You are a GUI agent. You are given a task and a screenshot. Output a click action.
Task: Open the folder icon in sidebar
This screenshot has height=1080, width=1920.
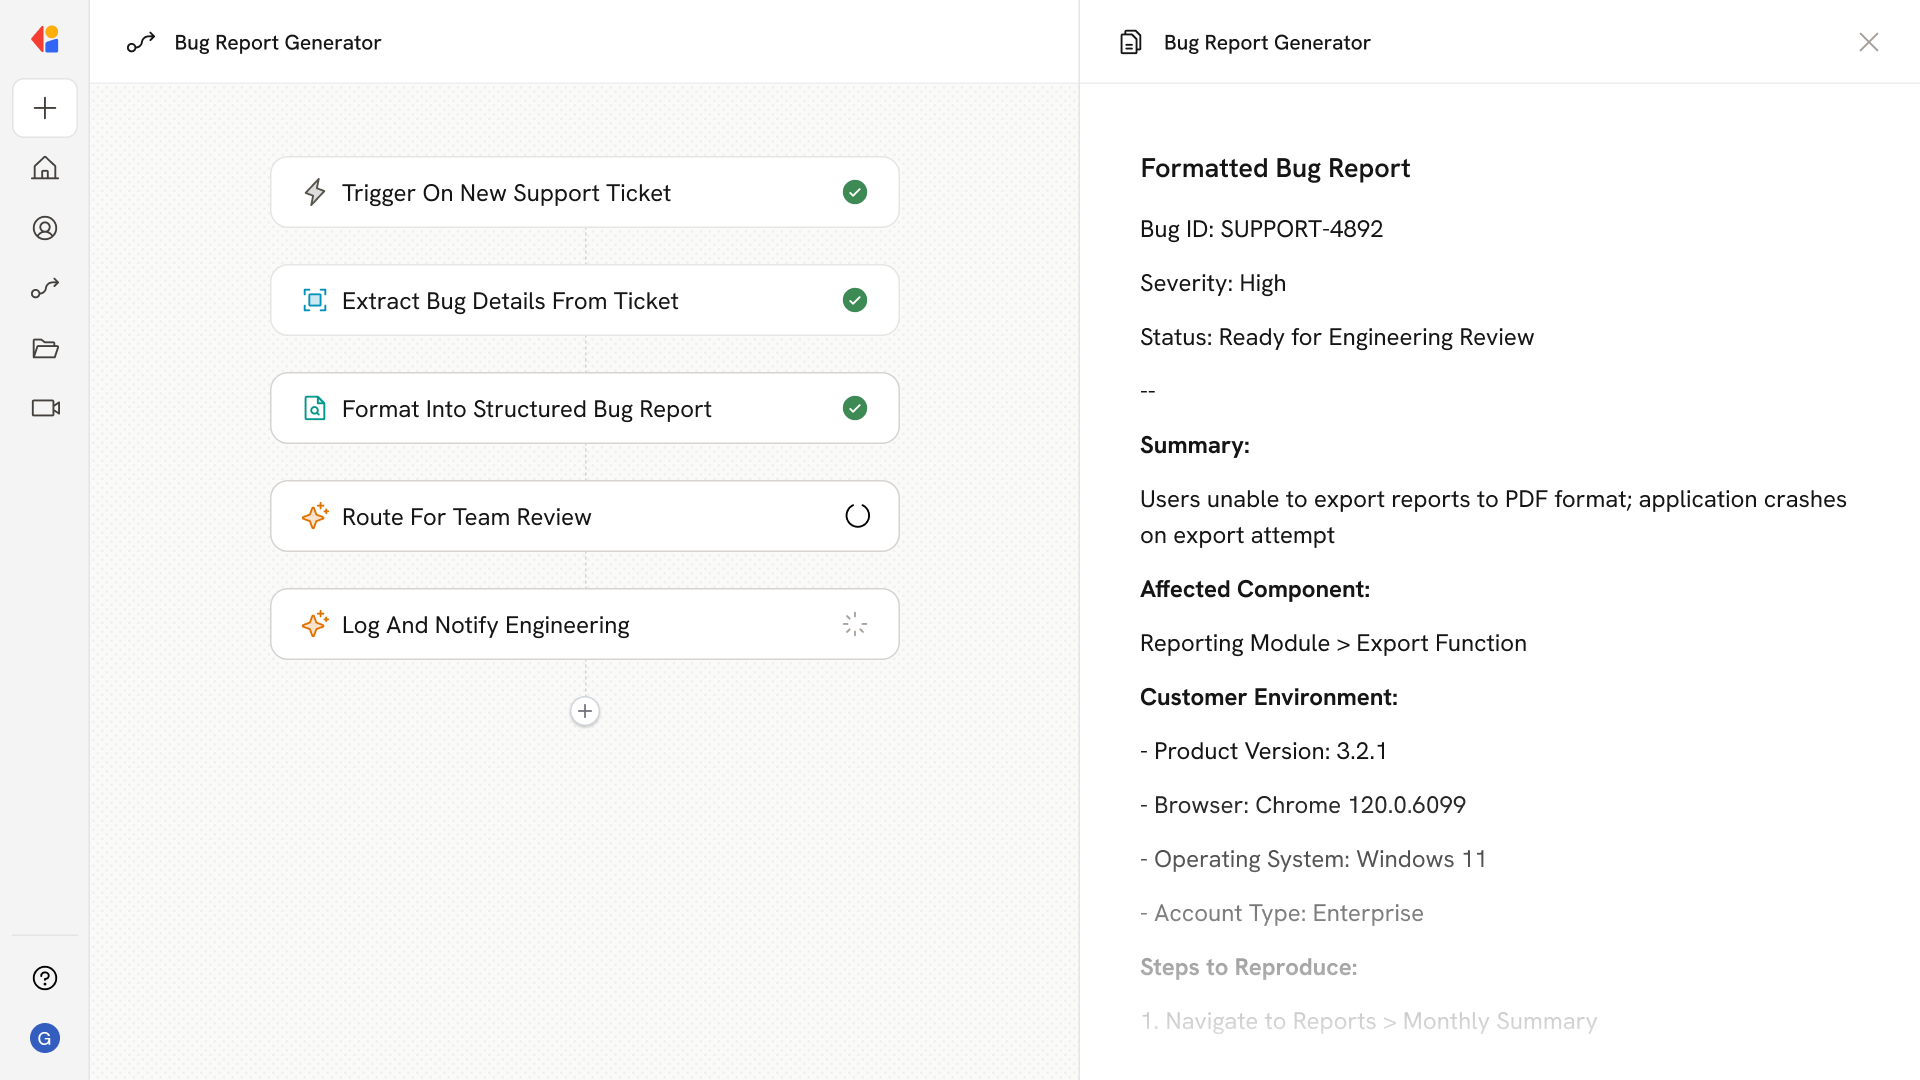click(x=45, y=348)
